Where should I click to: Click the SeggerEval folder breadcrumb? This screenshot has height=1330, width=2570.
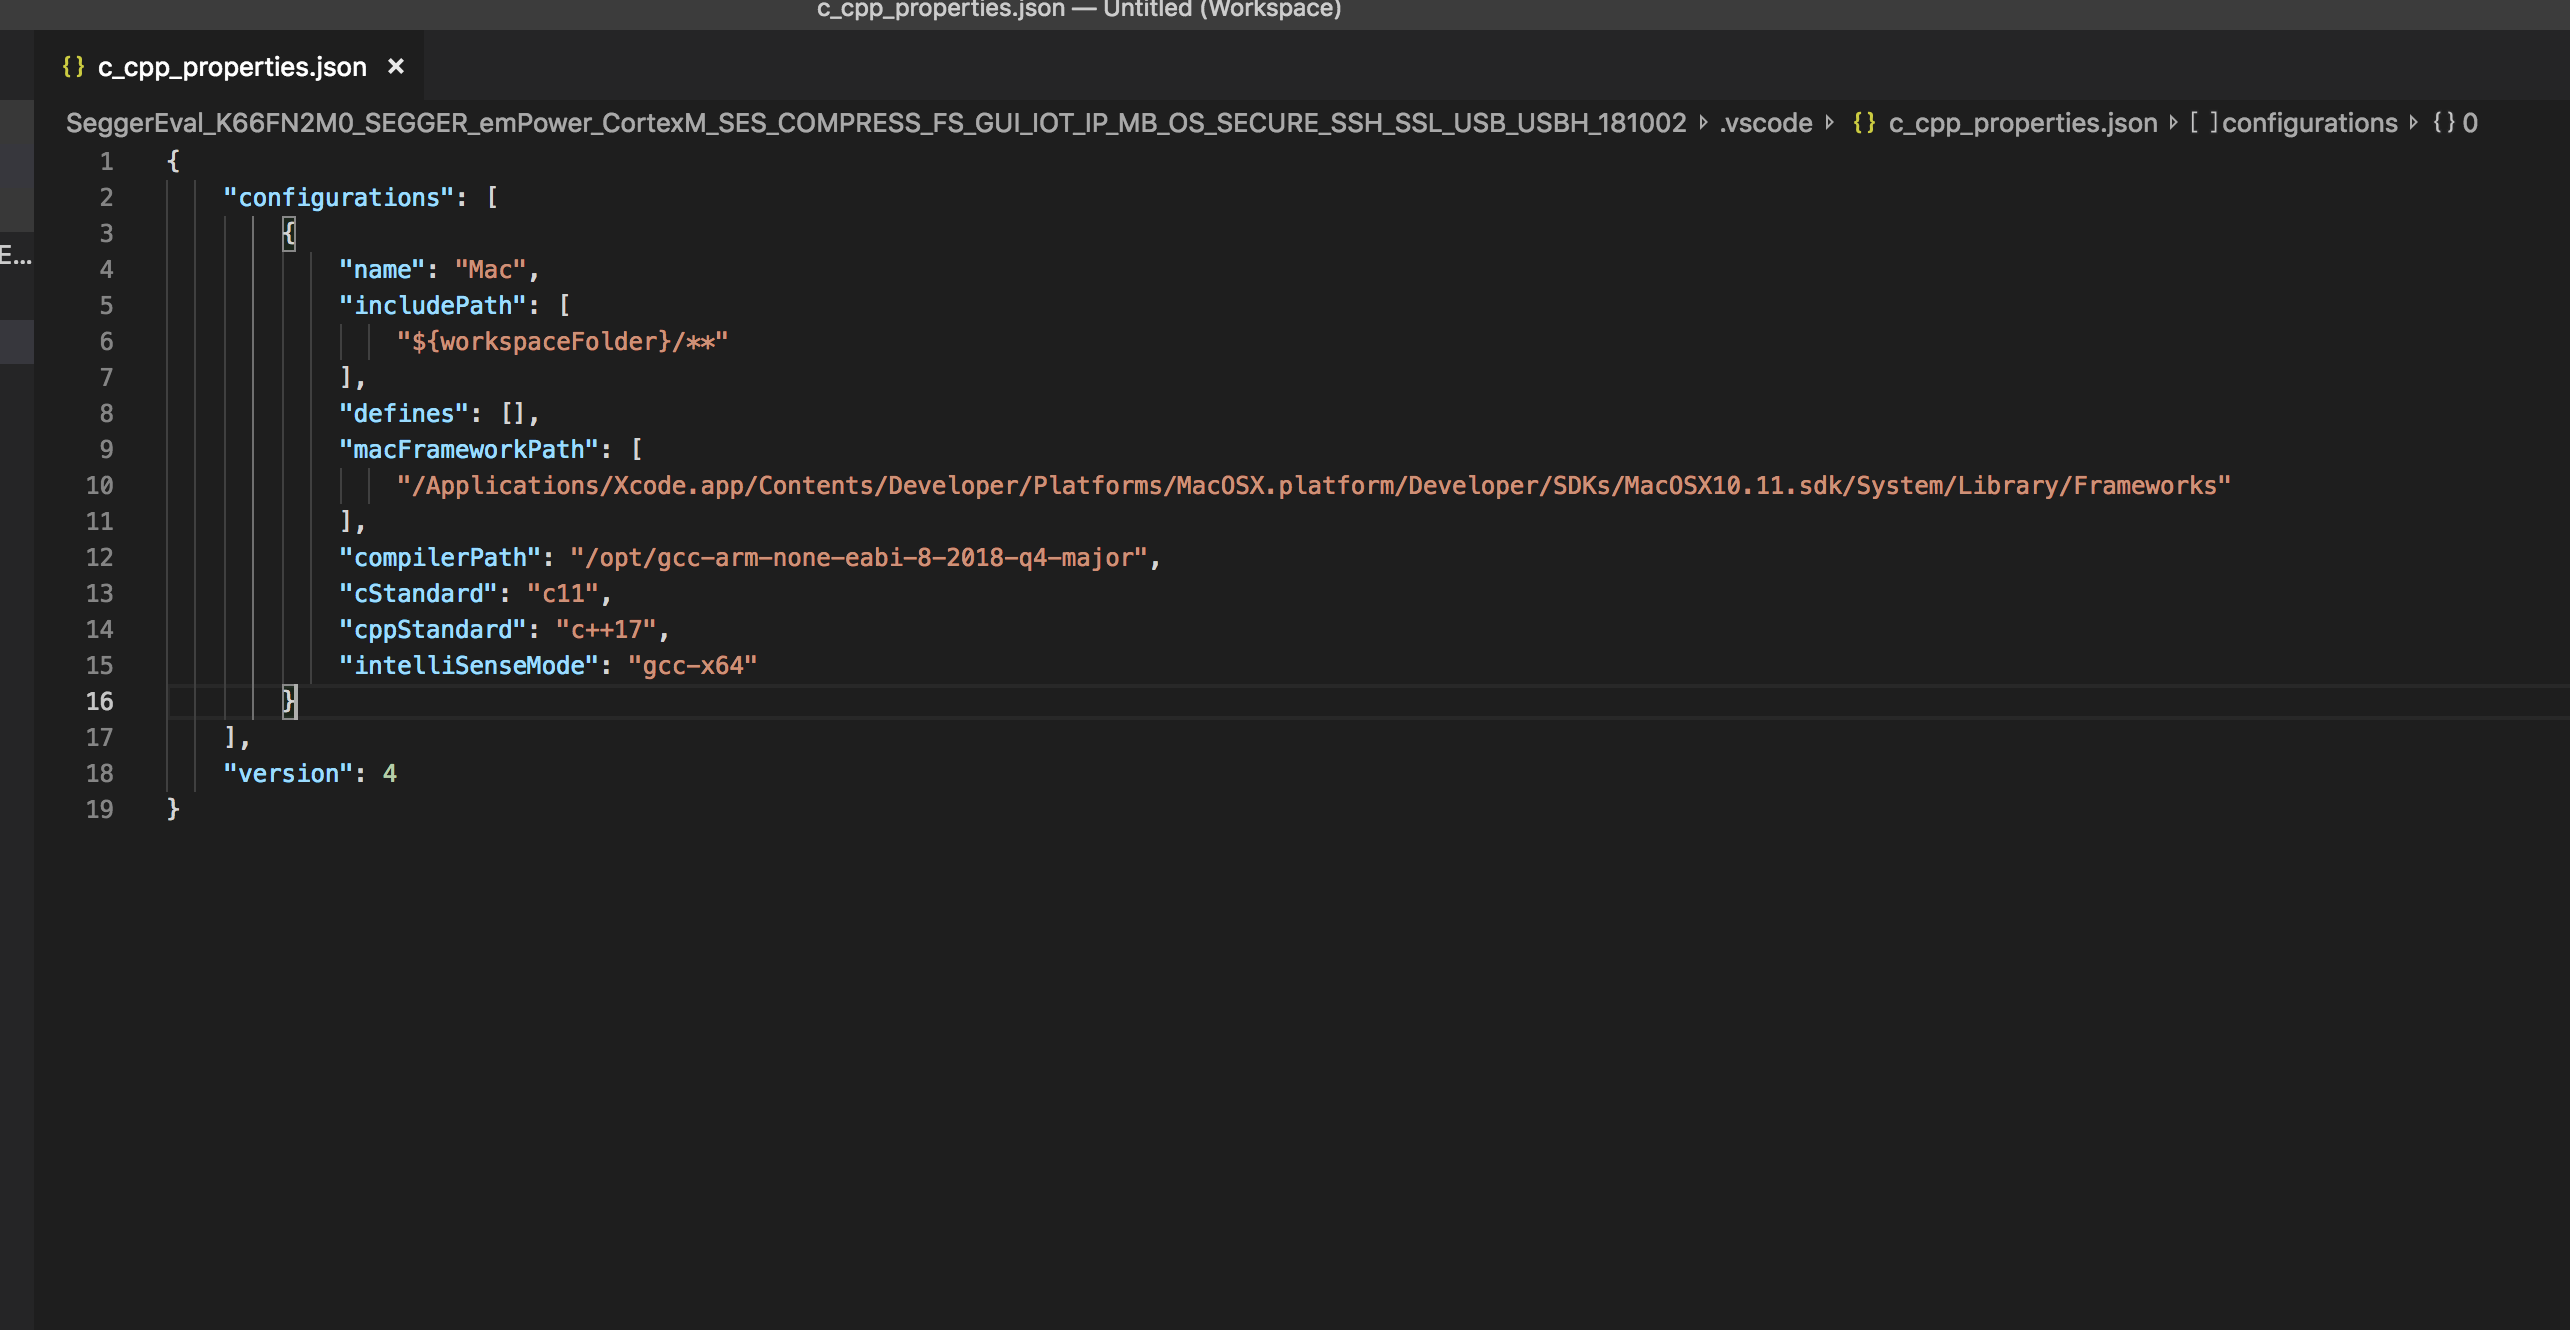click(x=875, y=123)
